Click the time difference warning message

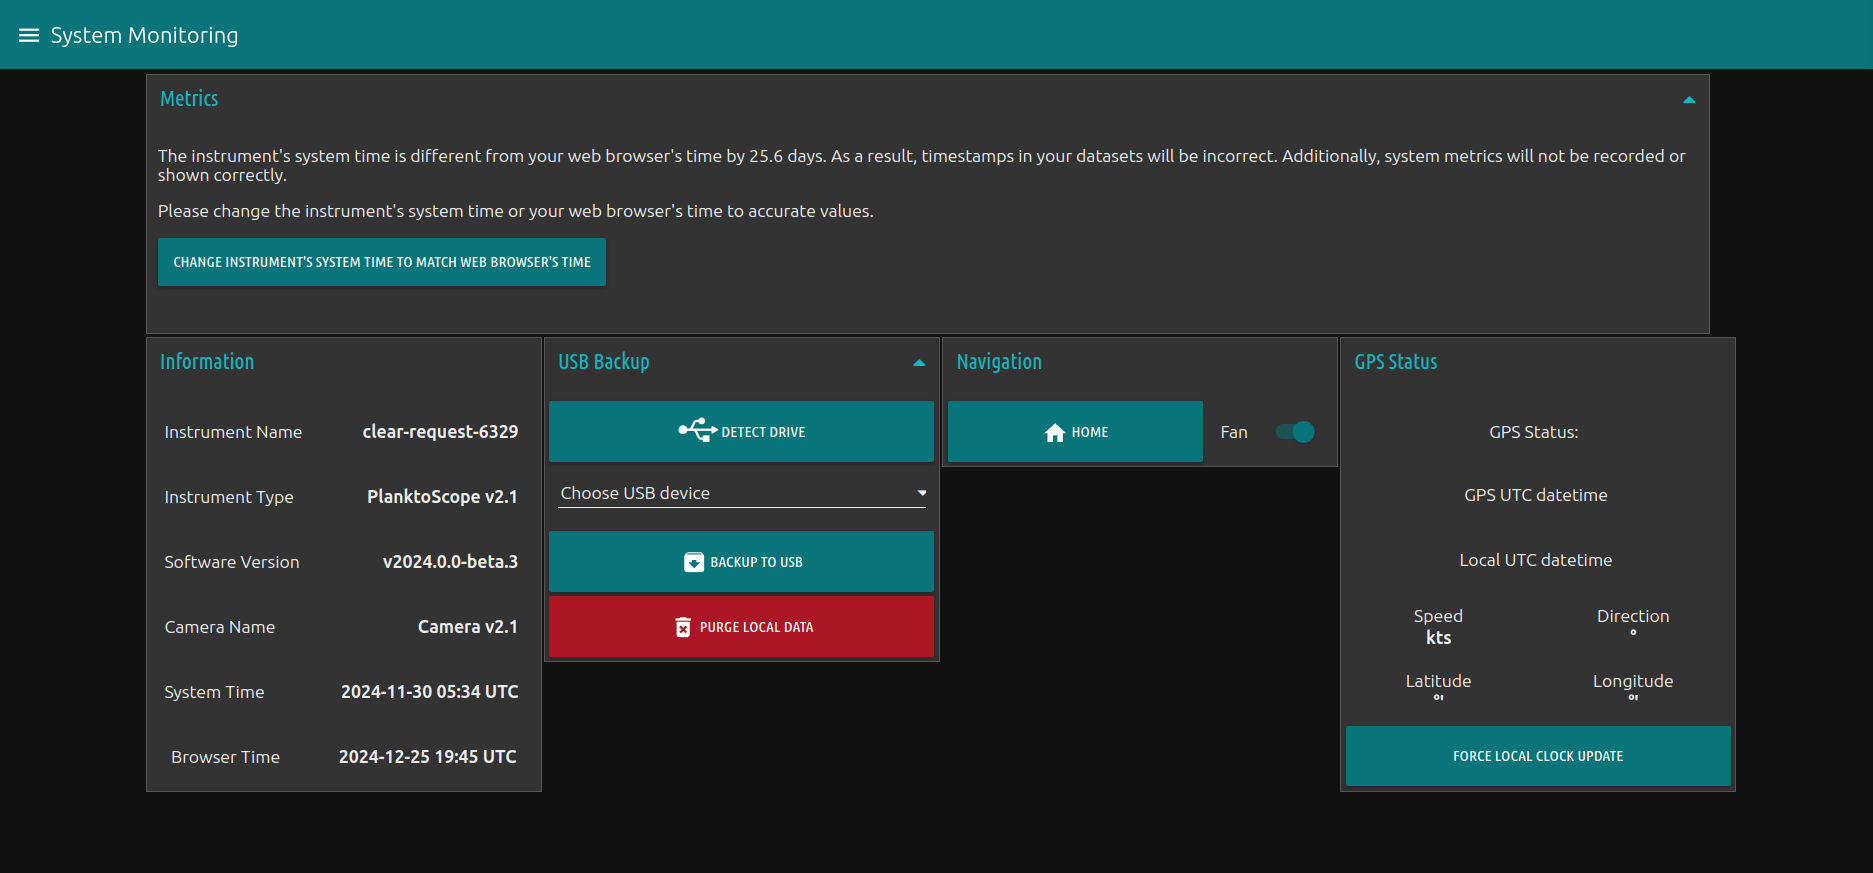[922, 165]
